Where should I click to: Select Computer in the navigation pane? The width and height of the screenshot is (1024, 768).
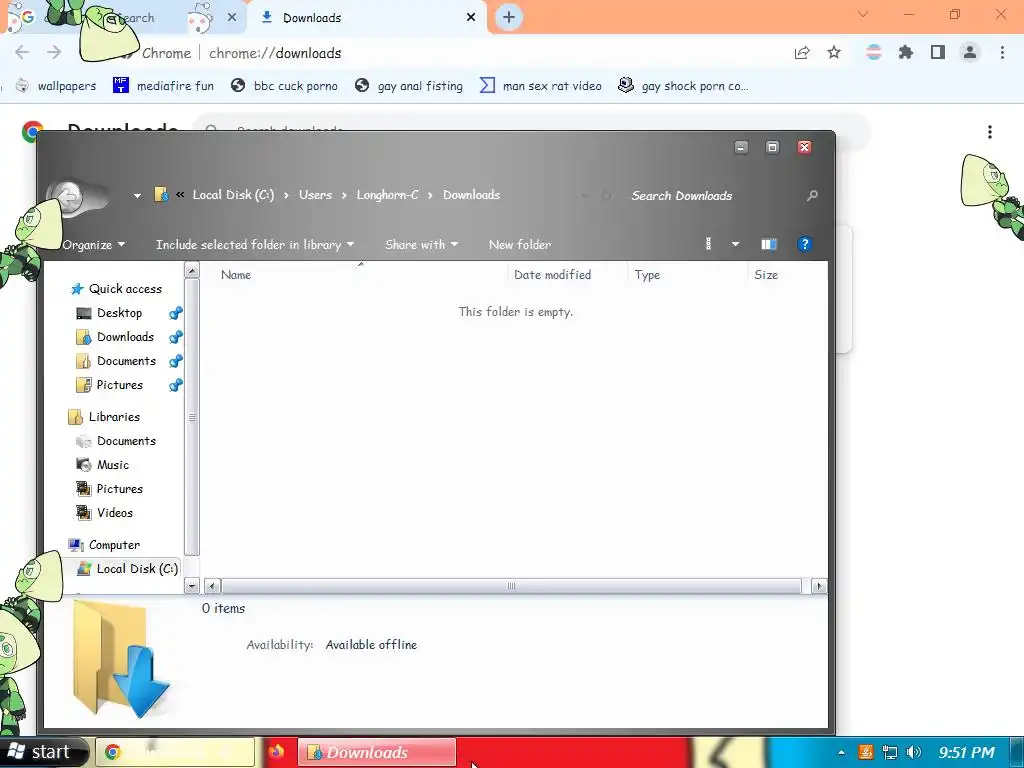tap(104, 545)
